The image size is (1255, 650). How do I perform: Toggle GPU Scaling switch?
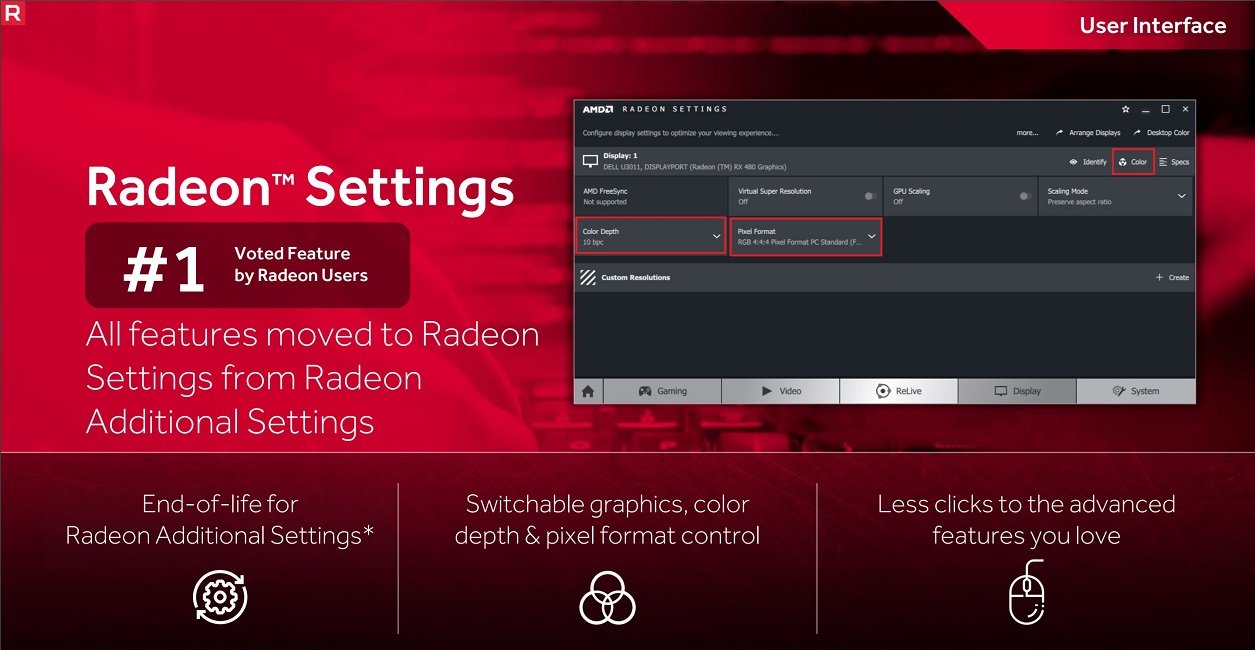[1026, 196]
